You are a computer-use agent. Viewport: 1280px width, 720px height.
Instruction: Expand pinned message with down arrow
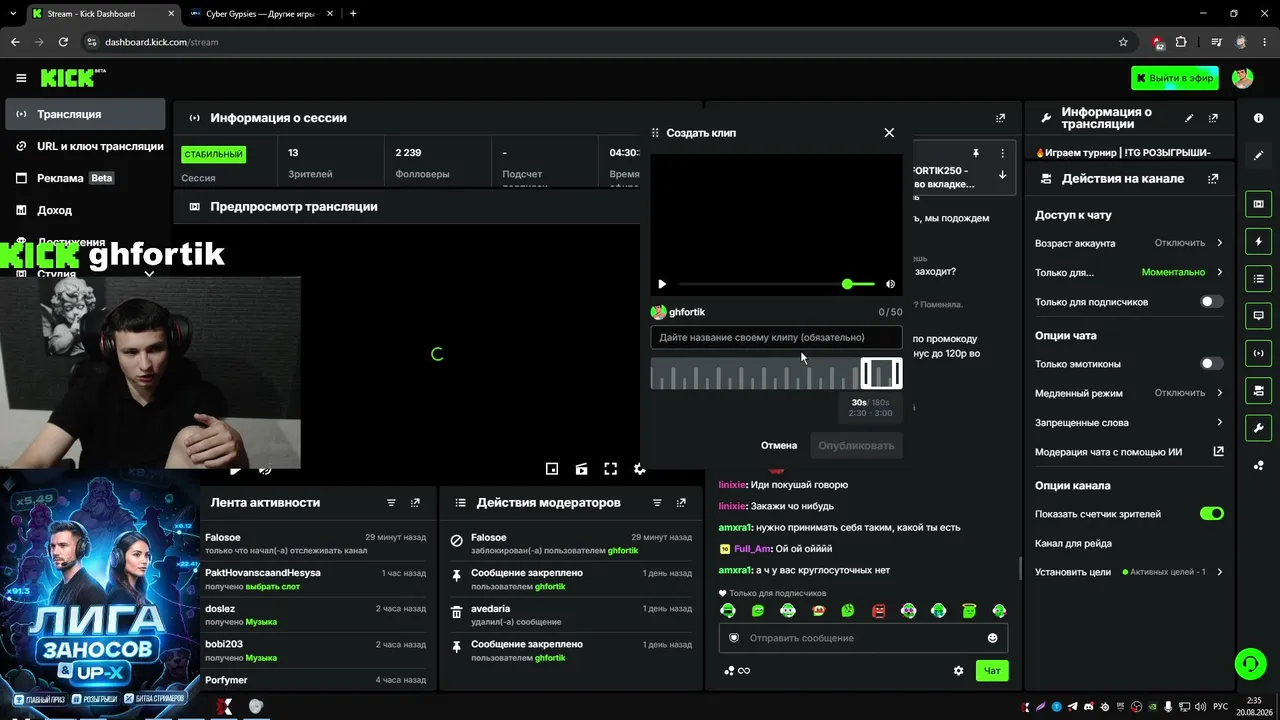coord(1002,175)
